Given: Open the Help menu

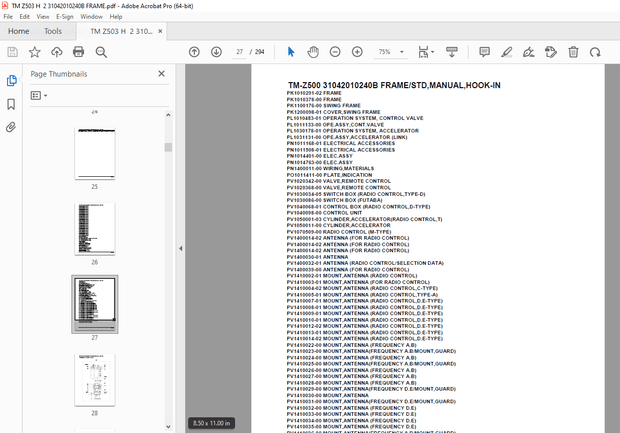Looking at the screenshot, I should [x=116, y=17].
